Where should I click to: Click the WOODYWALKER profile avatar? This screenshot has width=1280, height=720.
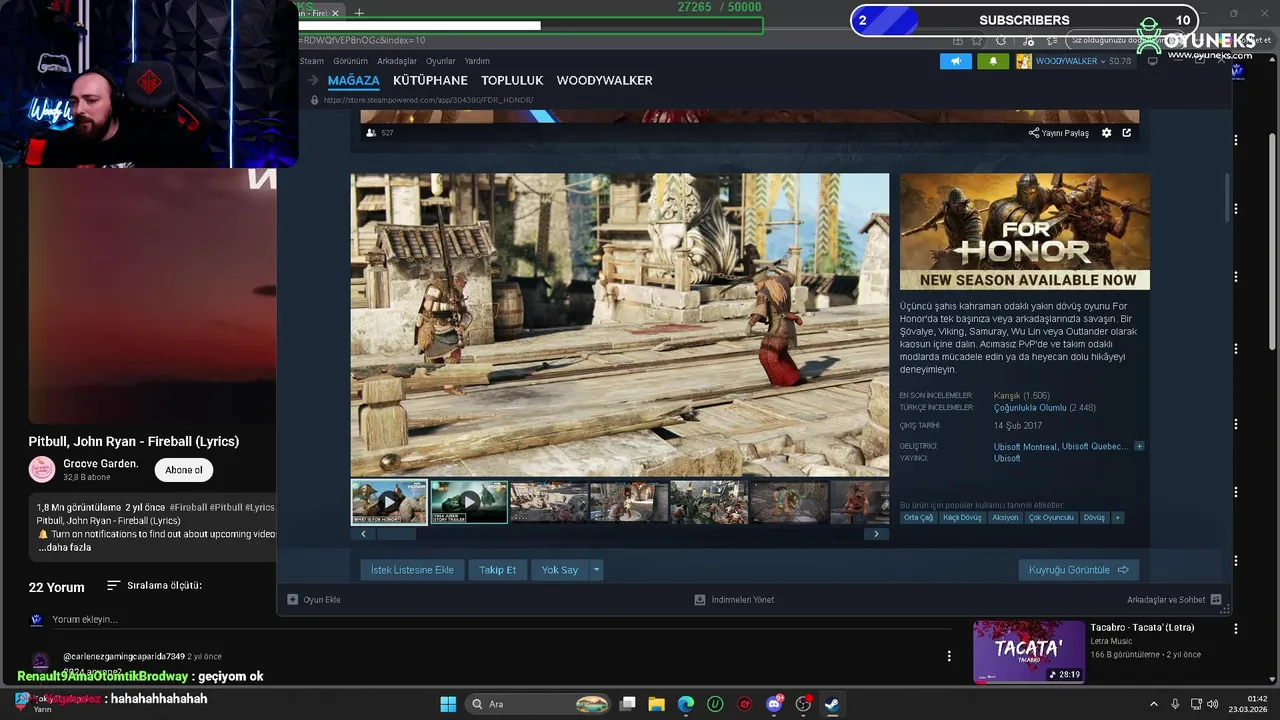[x=1024, y=61]
